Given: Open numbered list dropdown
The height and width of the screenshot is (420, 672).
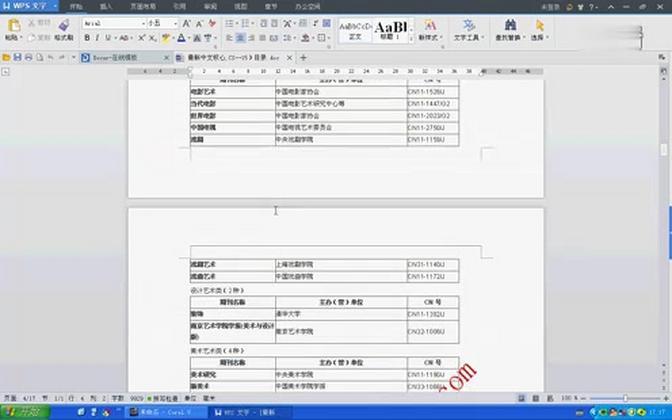Looking at the screenshot, I should click(253, 23).
